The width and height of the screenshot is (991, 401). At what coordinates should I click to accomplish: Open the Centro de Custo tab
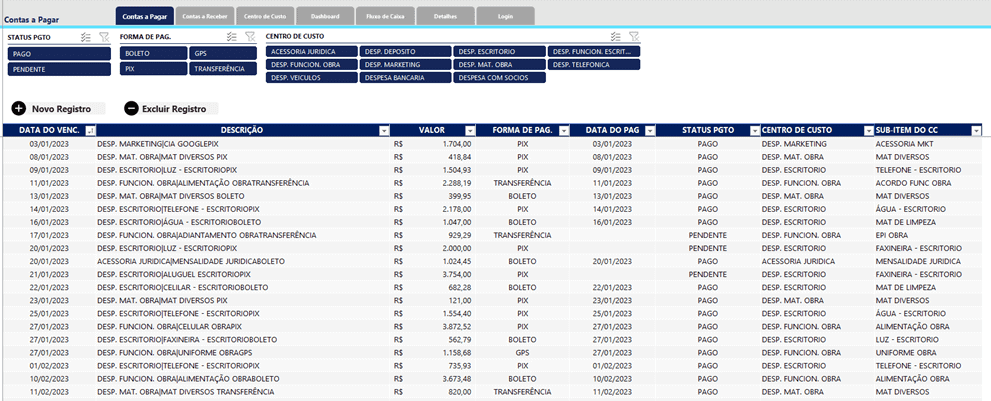pyautogui.click(x=265, y=16)
